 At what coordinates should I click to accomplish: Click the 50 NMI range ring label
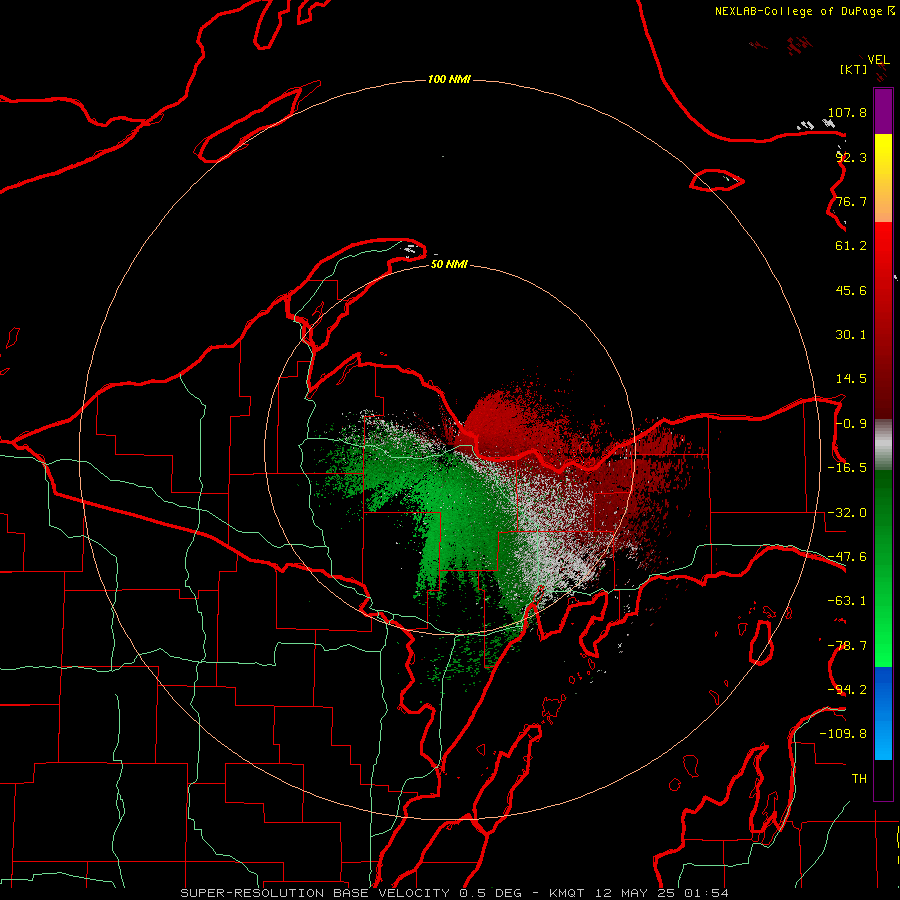(449, 264)
